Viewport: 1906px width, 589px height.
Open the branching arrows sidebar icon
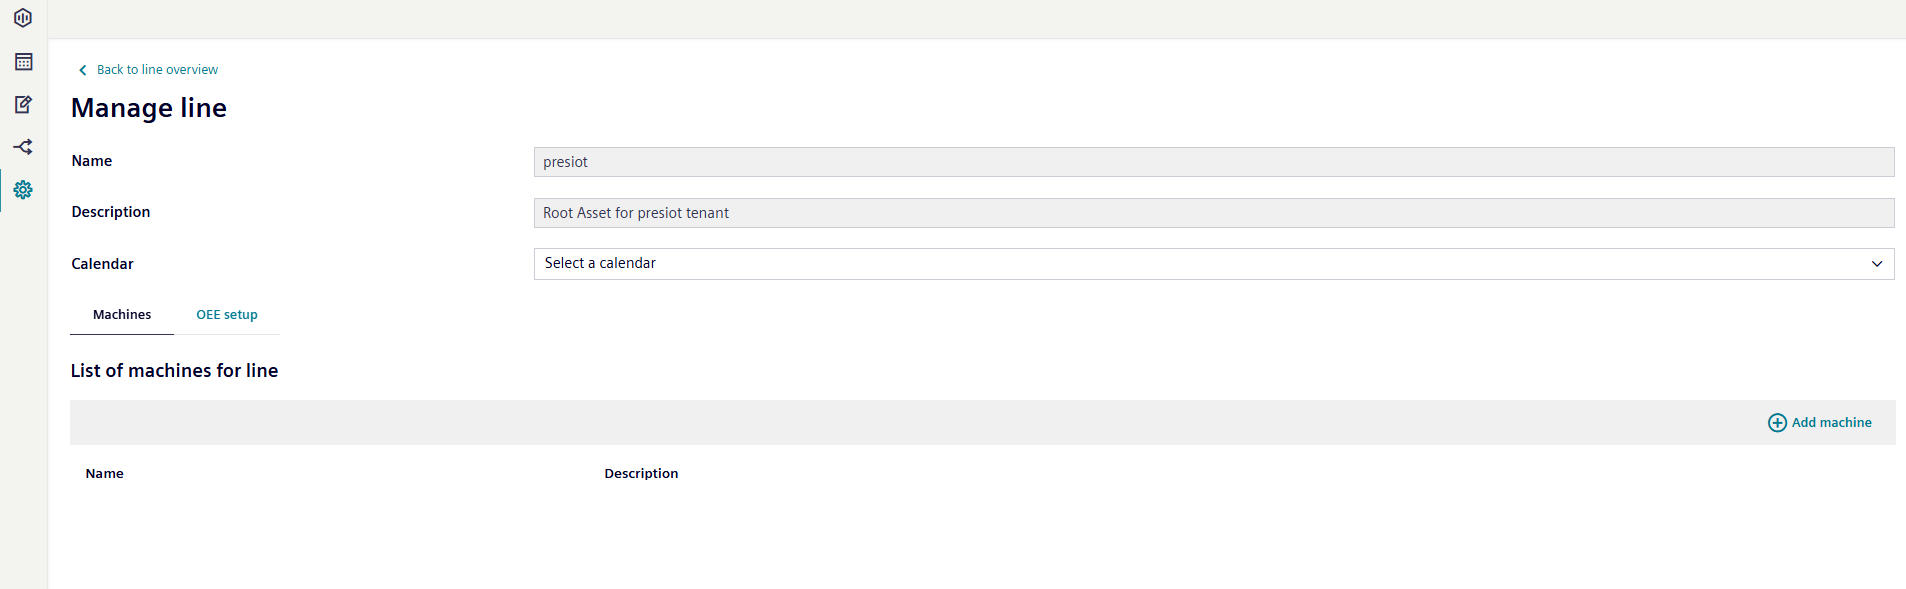coord(23,147)
